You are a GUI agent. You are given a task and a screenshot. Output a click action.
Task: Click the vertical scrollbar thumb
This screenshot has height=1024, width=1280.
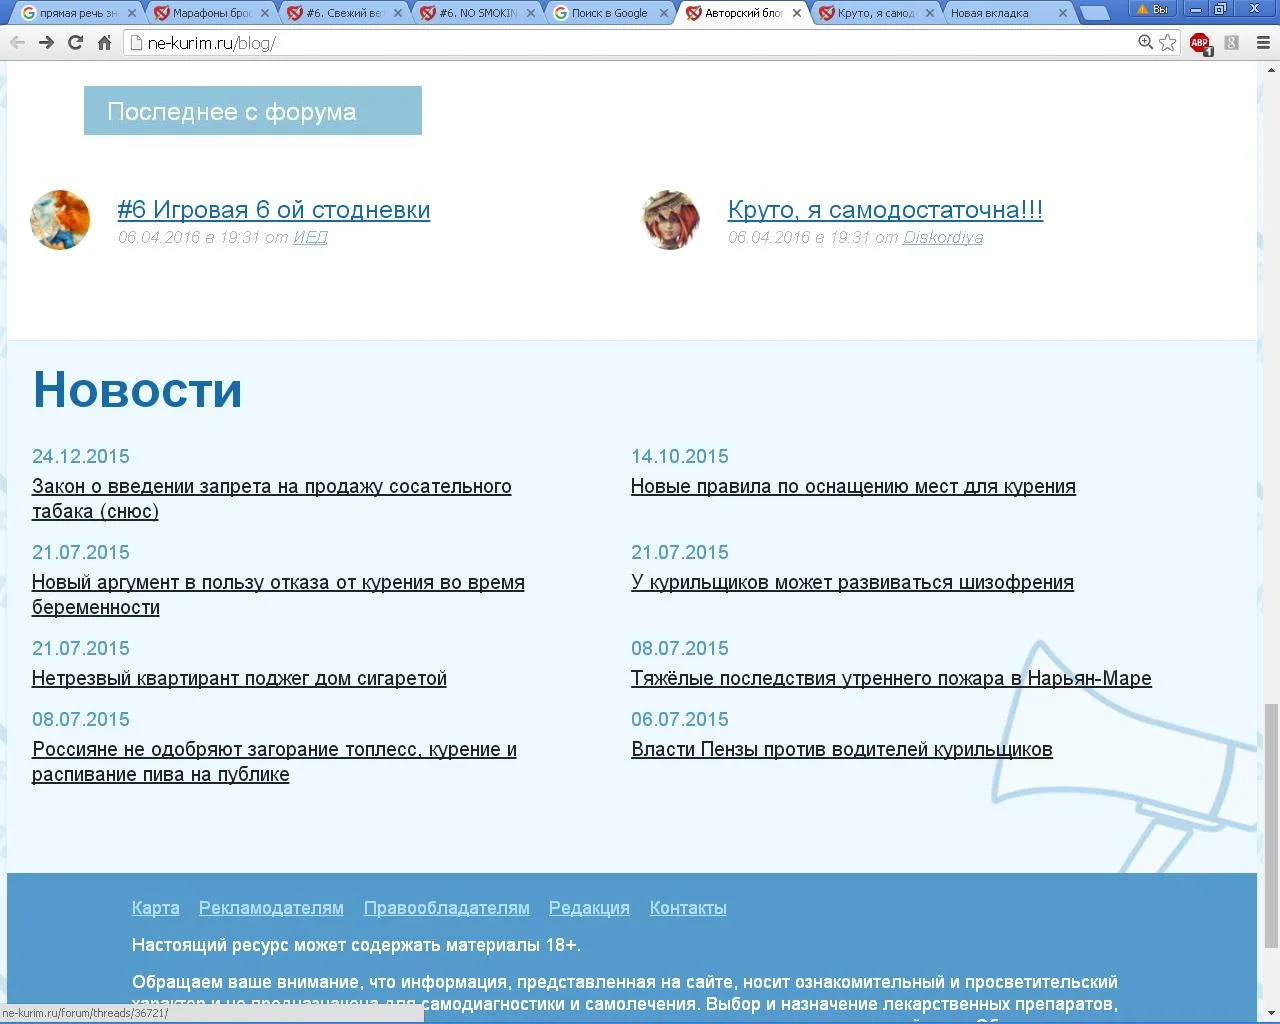click(1271, 825)
